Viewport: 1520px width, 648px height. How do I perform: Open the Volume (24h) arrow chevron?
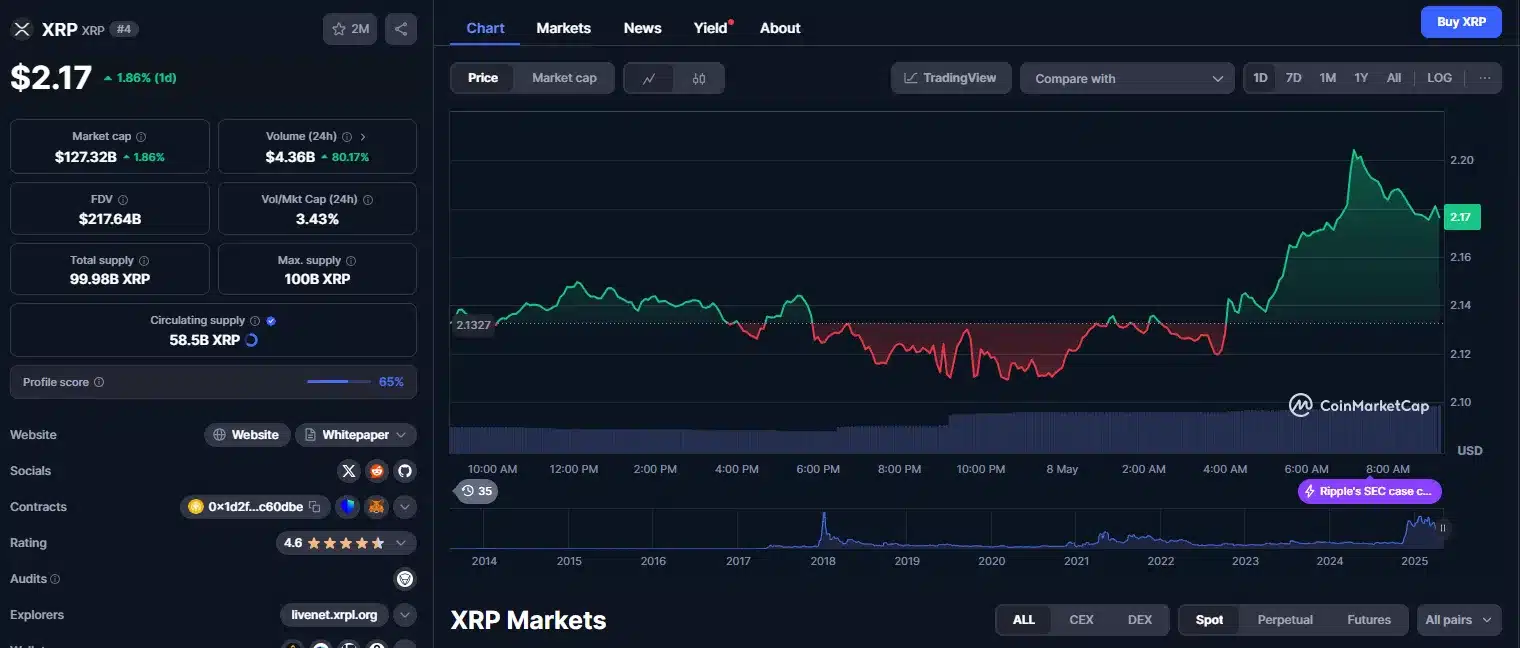pyautogui.click(x=363, y=137)
